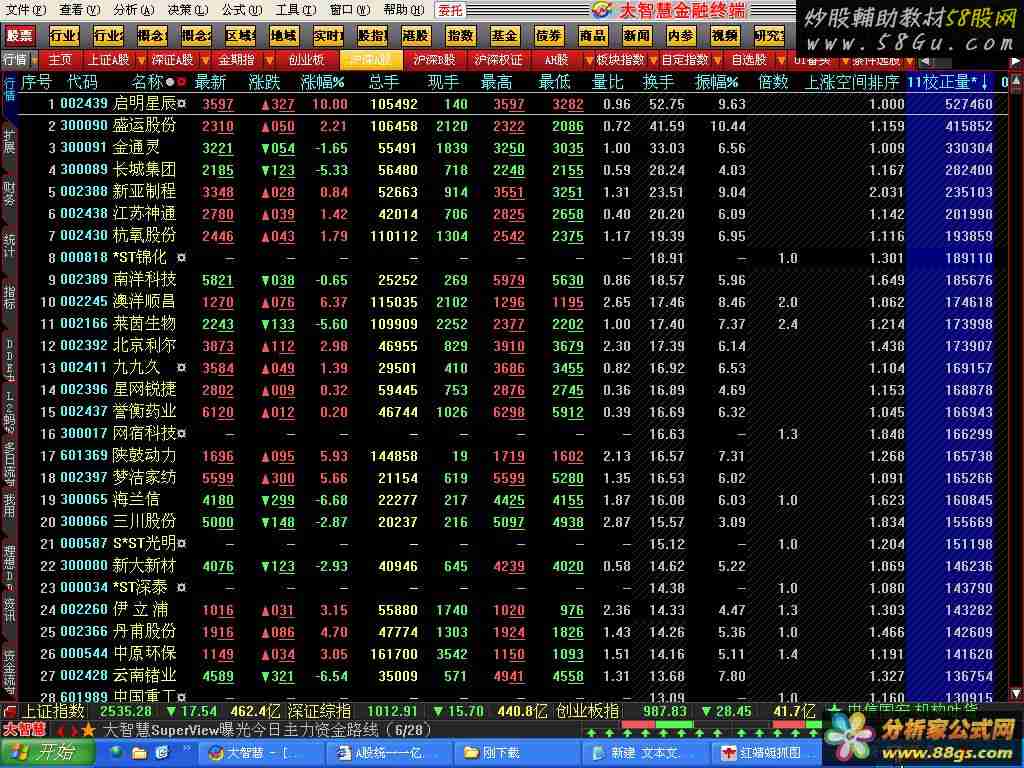Switch to the 沪深B股 tab
This screenshot has width=1024, height=768.
pyautogui.click(x=434, y=60)
